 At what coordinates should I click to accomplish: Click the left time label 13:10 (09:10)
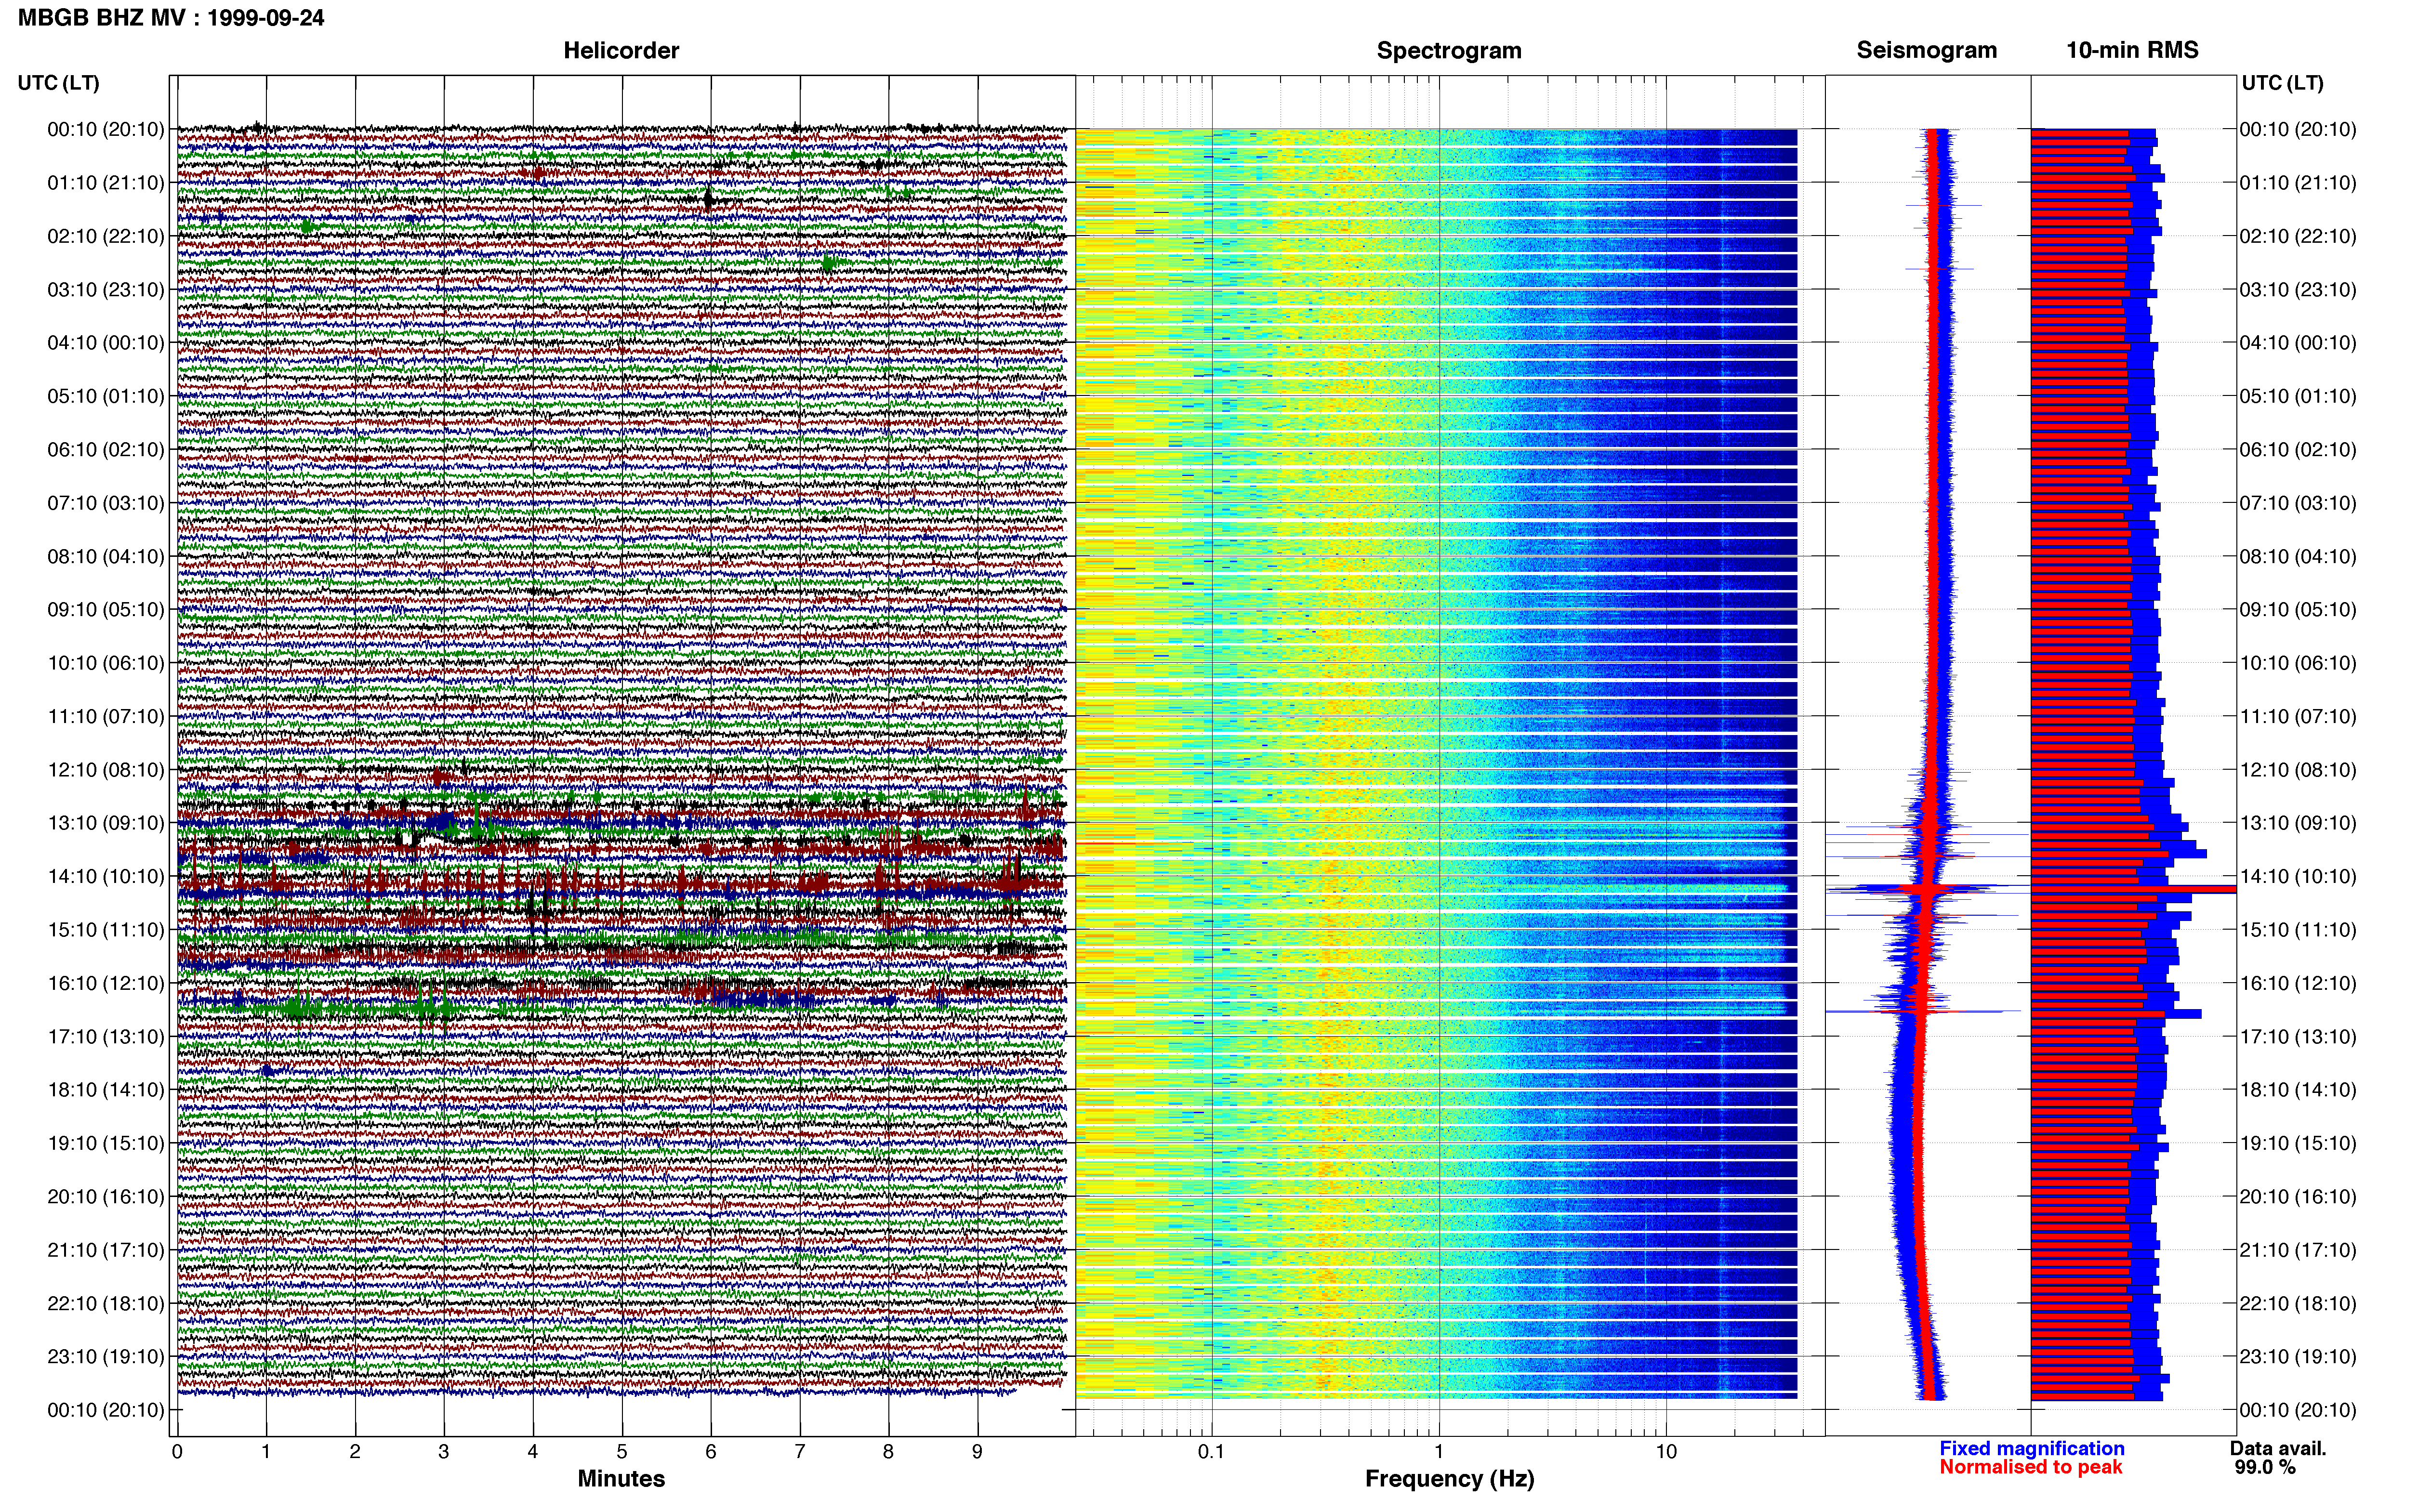106,823
